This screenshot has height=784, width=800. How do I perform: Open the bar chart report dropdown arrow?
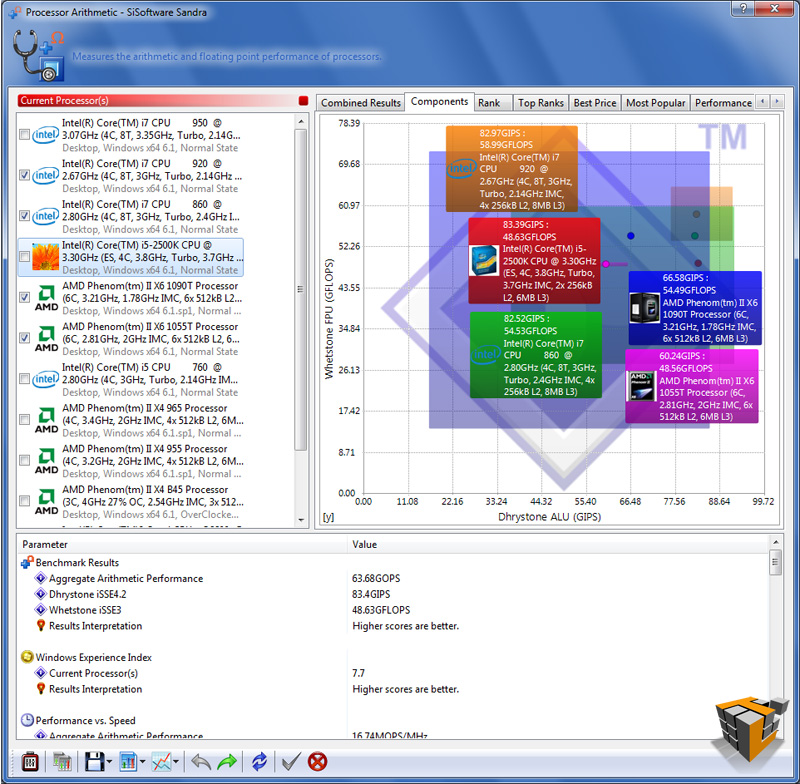142,762
